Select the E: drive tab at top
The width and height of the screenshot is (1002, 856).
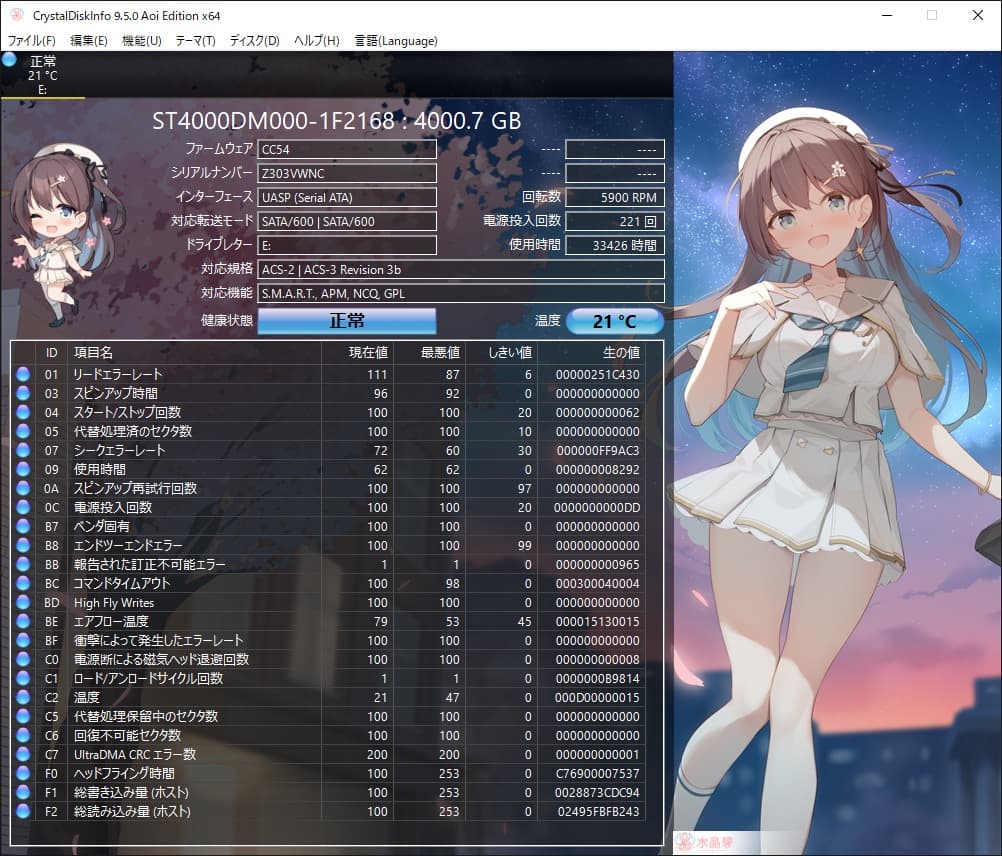tap(42, 76)
